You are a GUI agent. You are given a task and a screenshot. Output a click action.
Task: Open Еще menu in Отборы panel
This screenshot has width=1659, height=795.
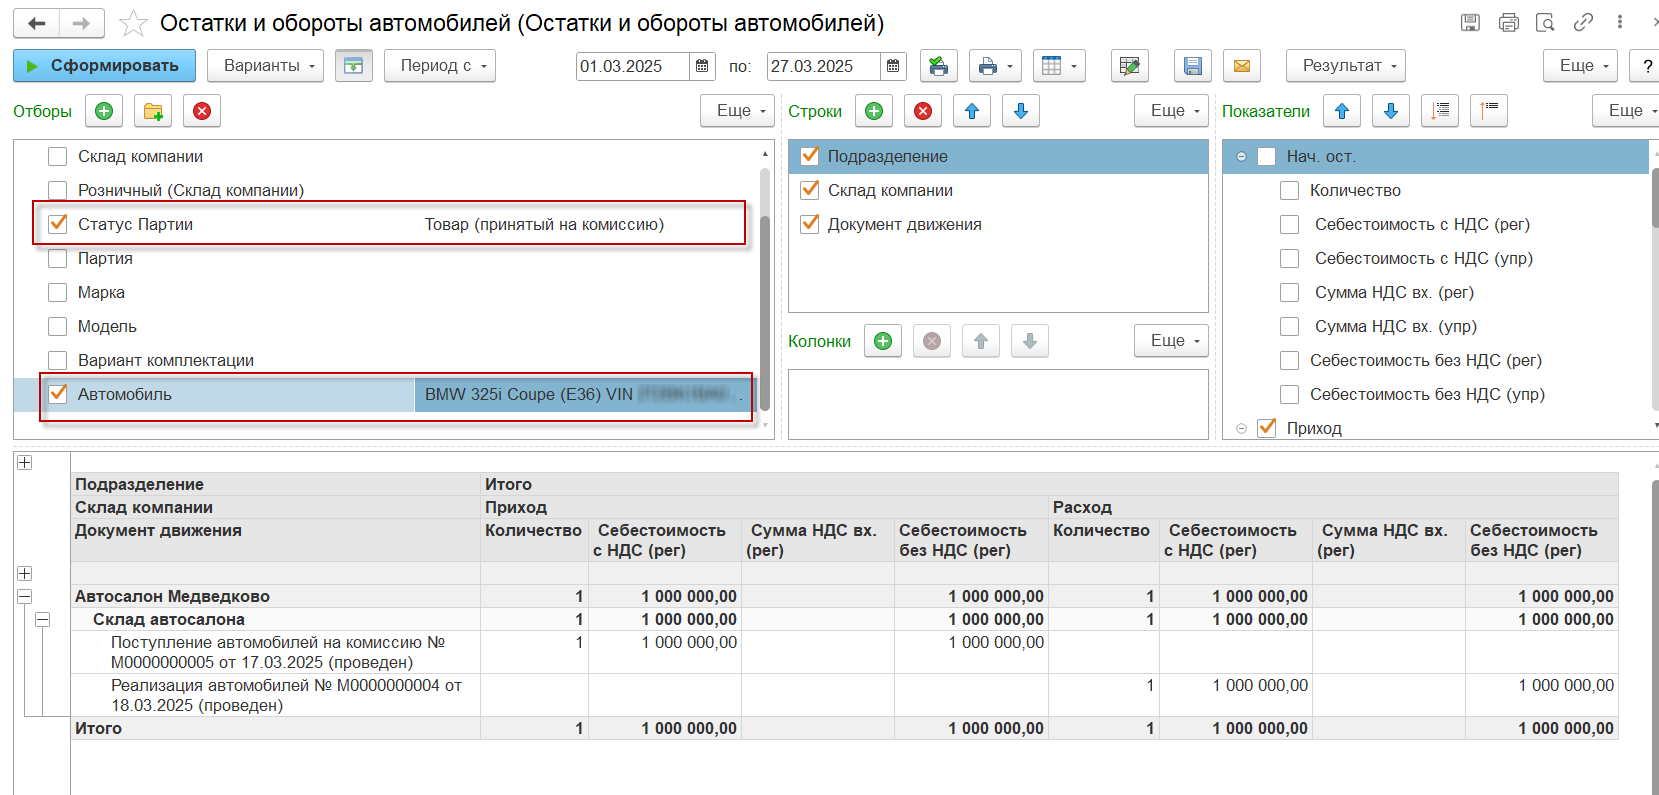coord(738,111)
